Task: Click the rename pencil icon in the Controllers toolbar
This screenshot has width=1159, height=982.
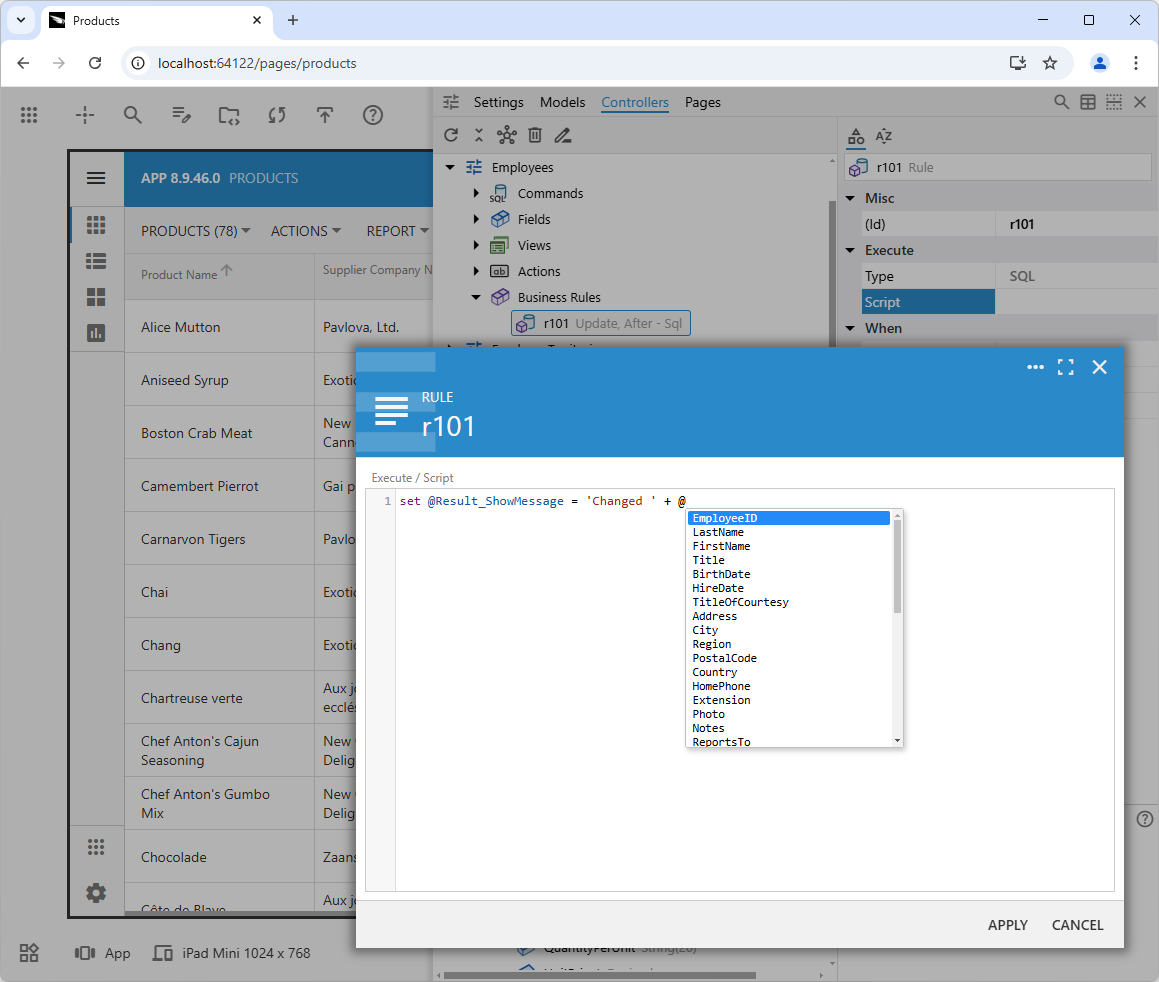Action: 563,135
